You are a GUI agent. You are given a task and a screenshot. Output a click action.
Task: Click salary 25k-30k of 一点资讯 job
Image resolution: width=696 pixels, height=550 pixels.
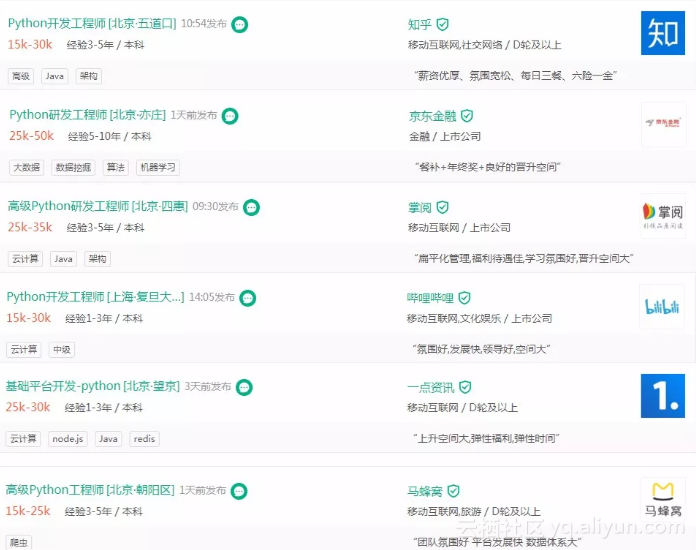28,407
